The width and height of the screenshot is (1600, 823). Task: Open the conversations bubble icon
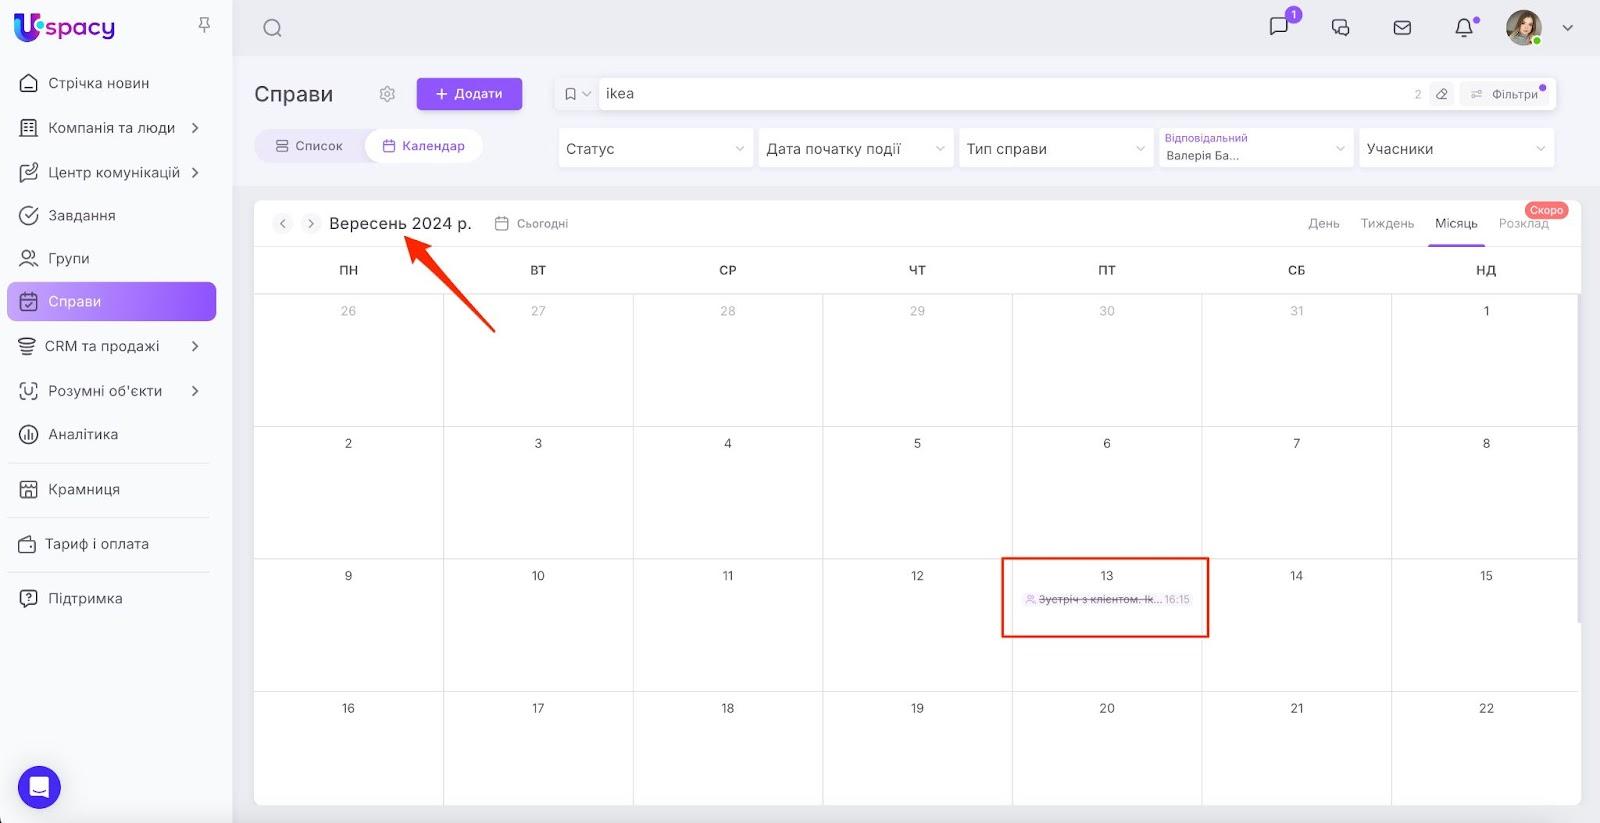[x=1341, y=28]
